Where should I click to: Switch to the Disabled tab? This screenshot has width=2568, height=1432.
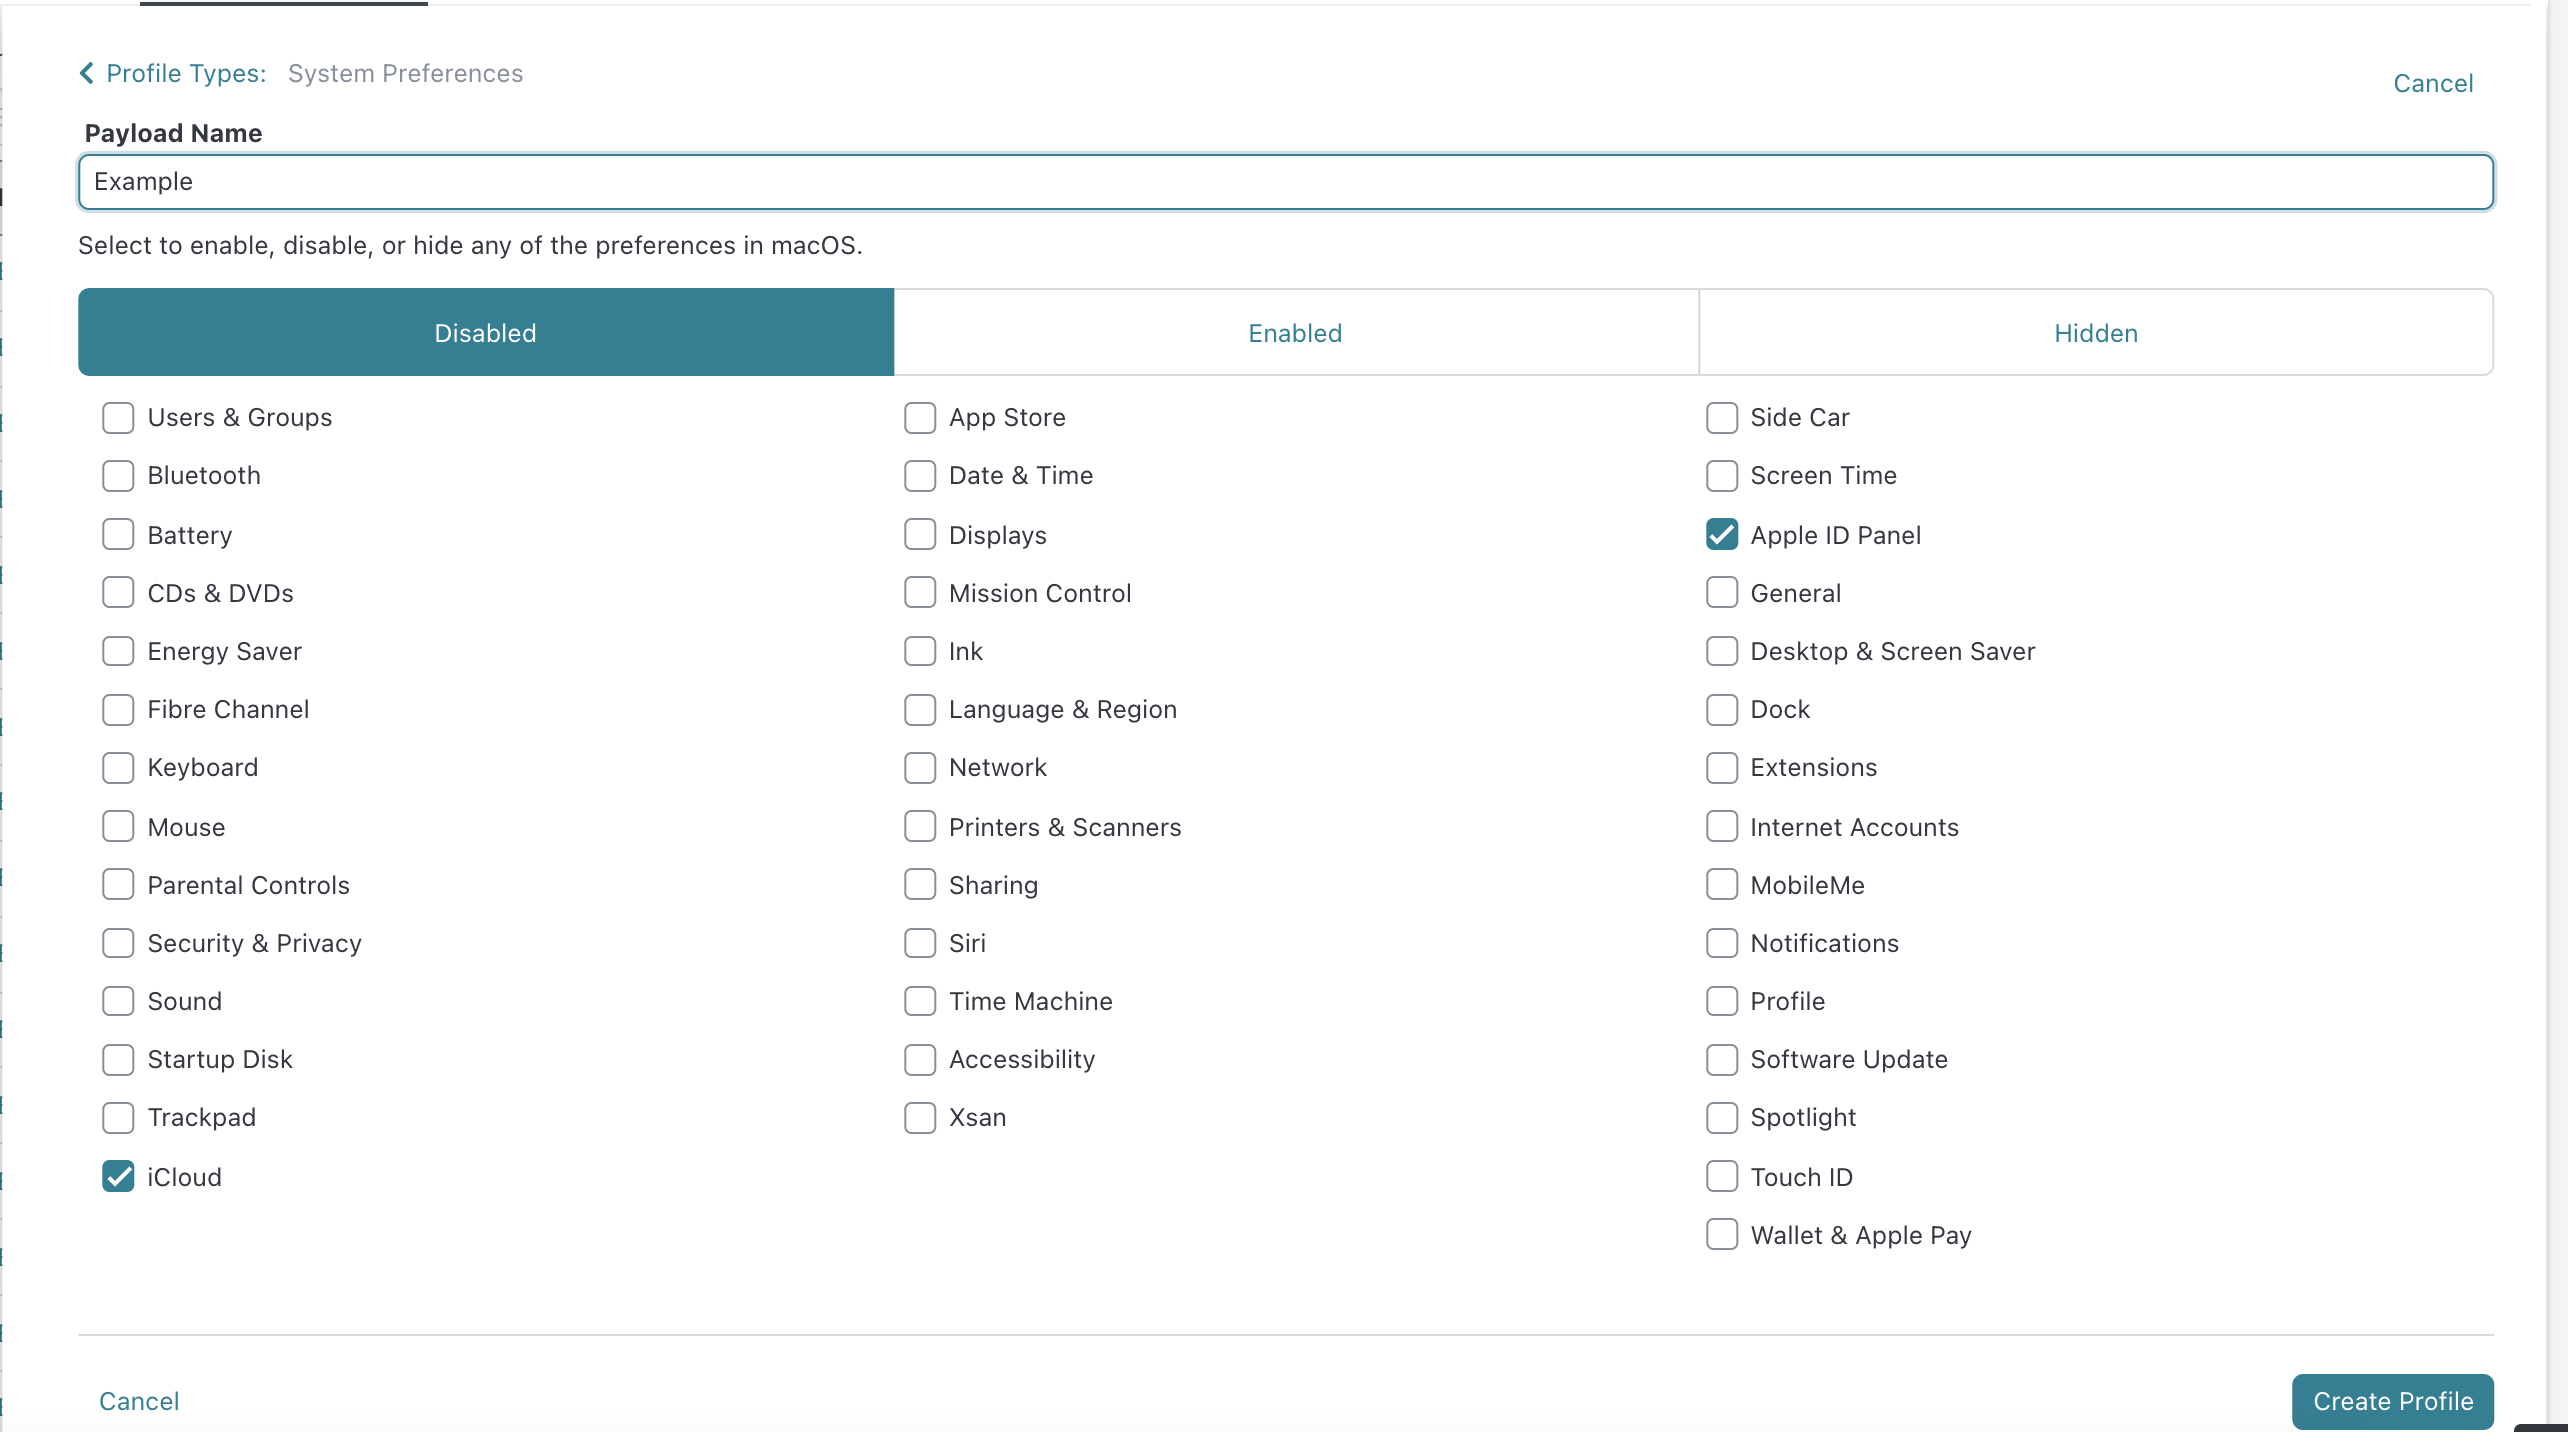point(486,333)
